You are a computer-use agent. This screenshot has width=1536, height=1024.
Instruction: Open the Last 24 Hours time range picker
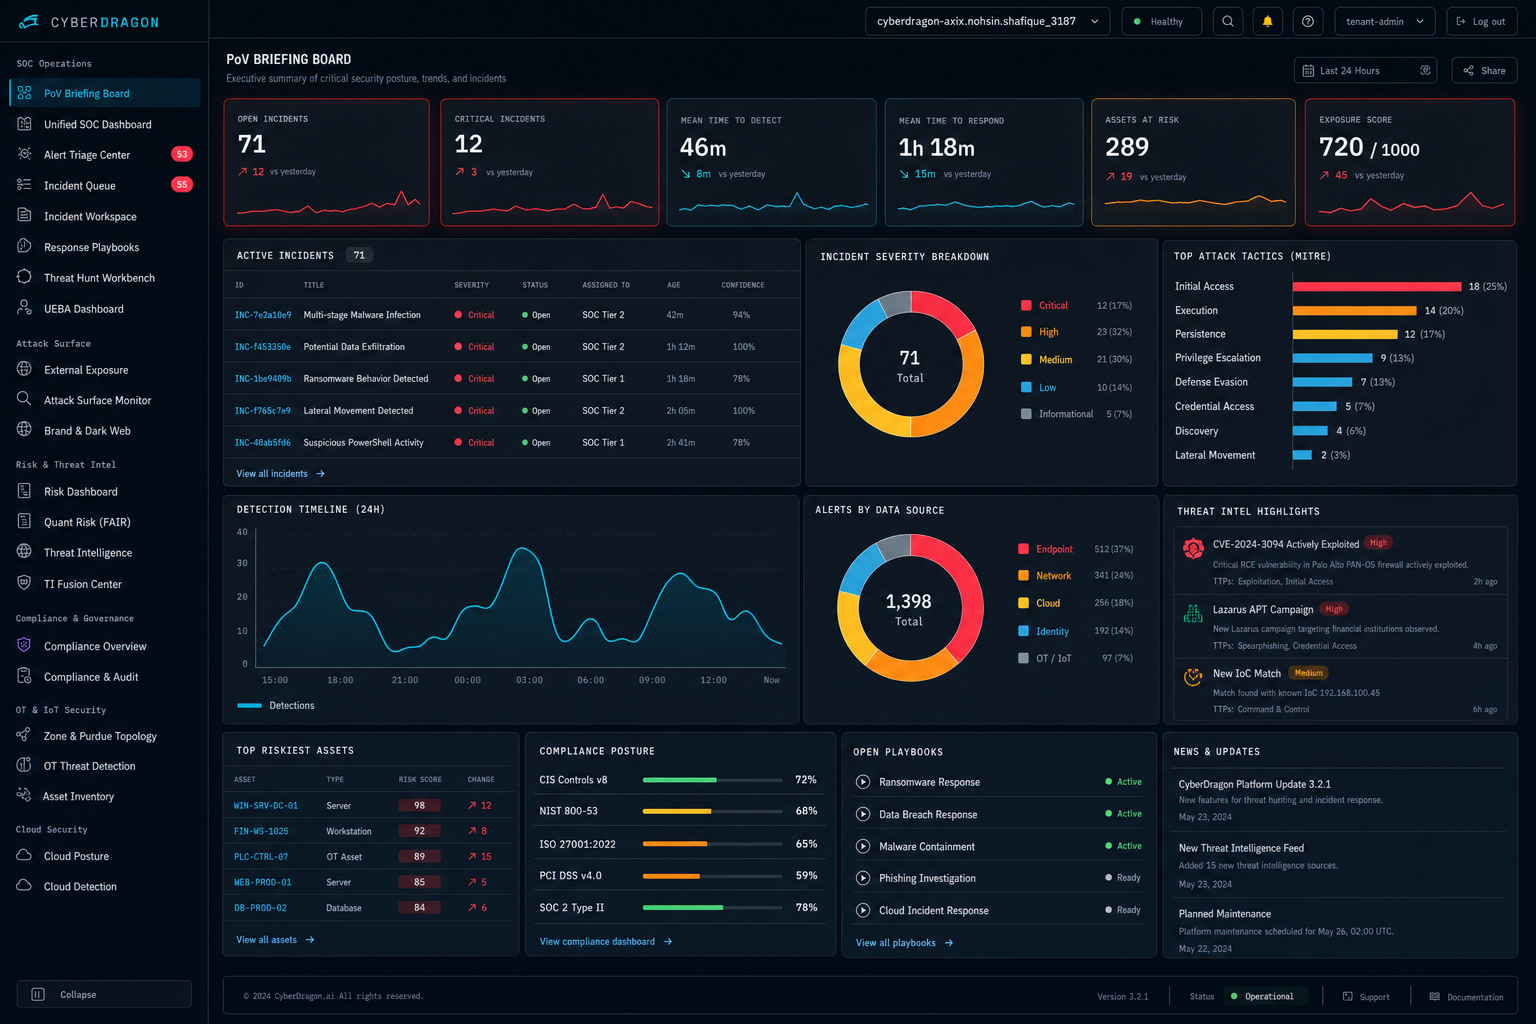coord(1365,70)
